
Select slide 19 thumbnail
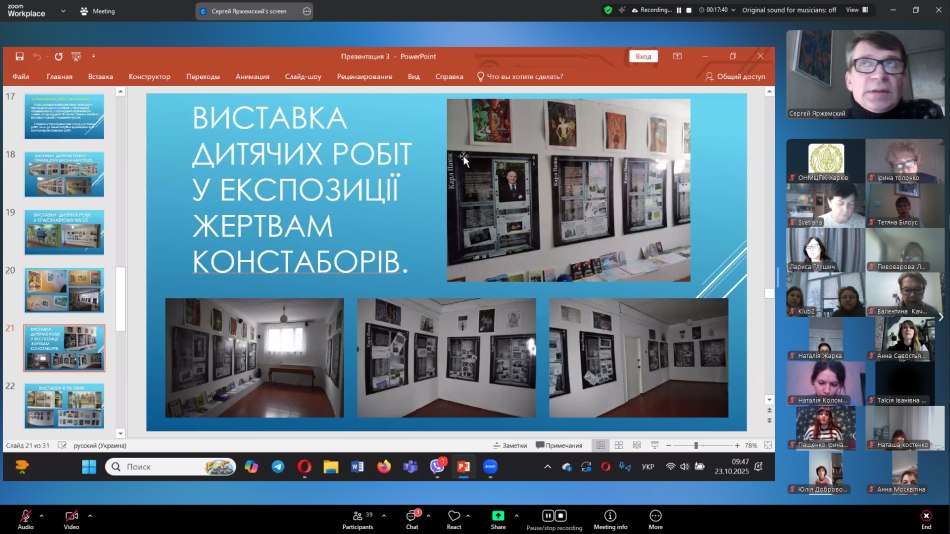click(x=64, y=232)
